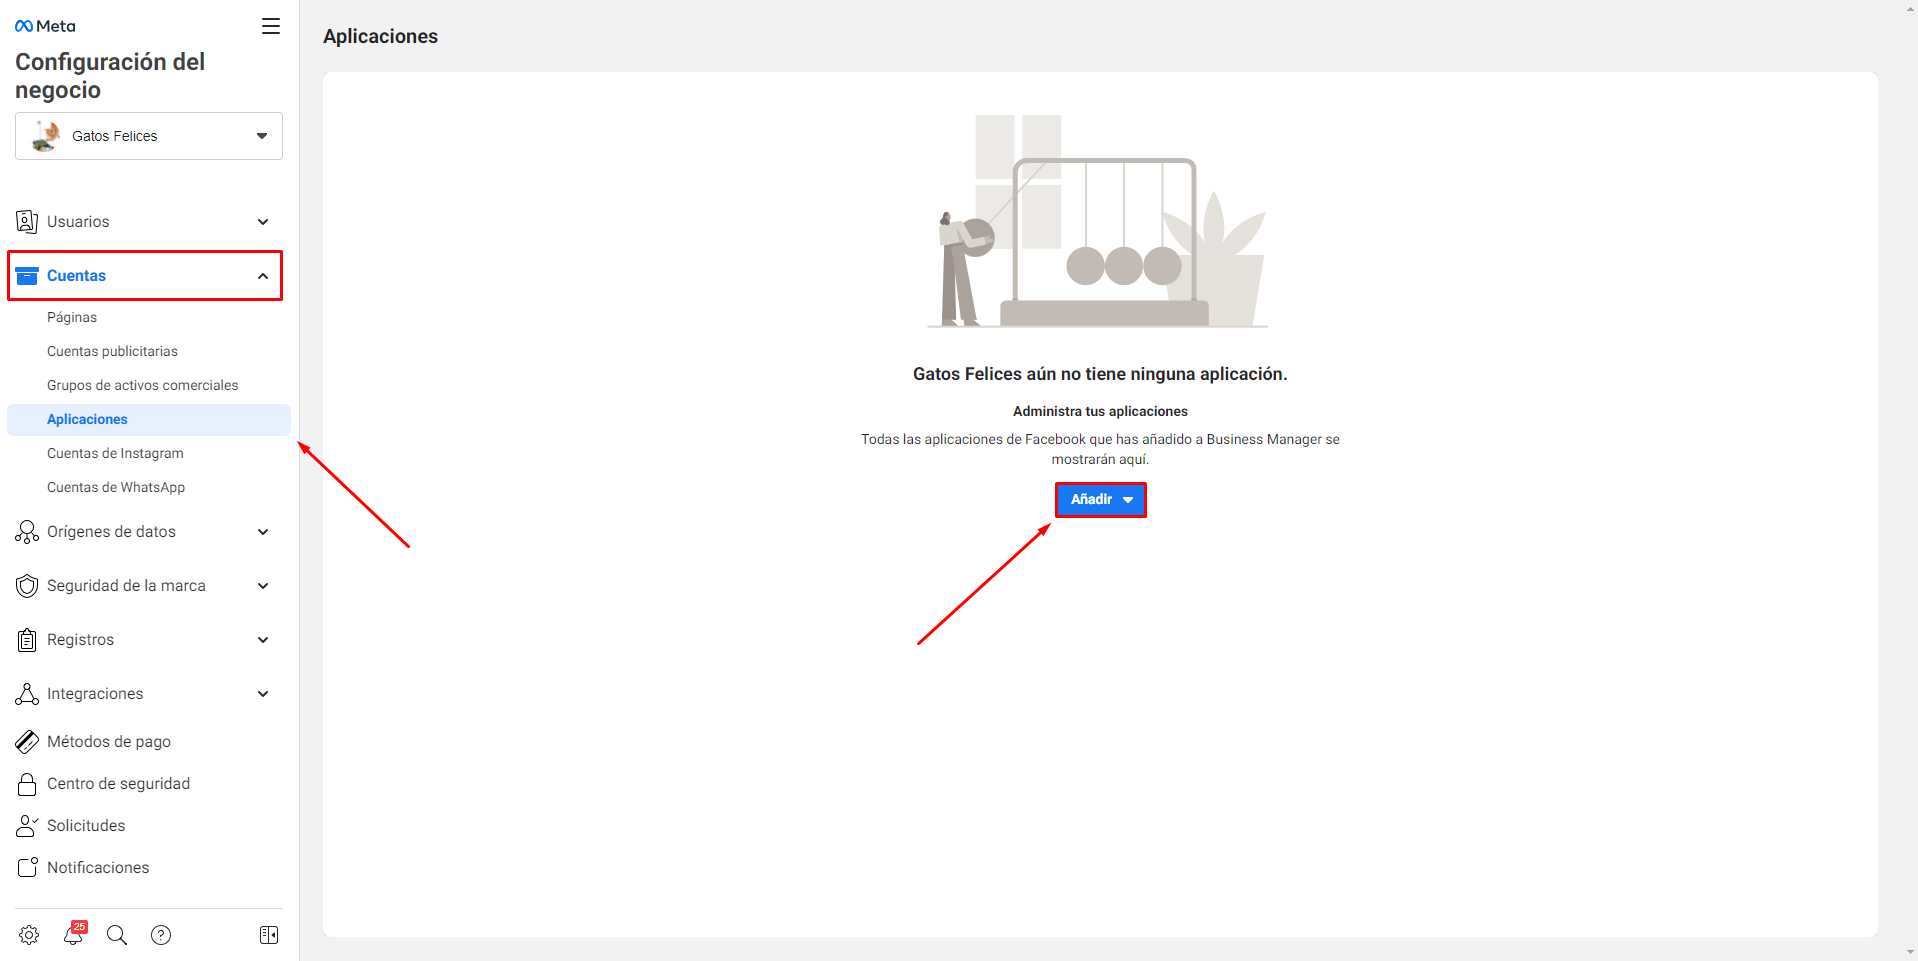Open Cuentas publicitarias
This screenshot has width=1918, height=961.
[112, 351]
